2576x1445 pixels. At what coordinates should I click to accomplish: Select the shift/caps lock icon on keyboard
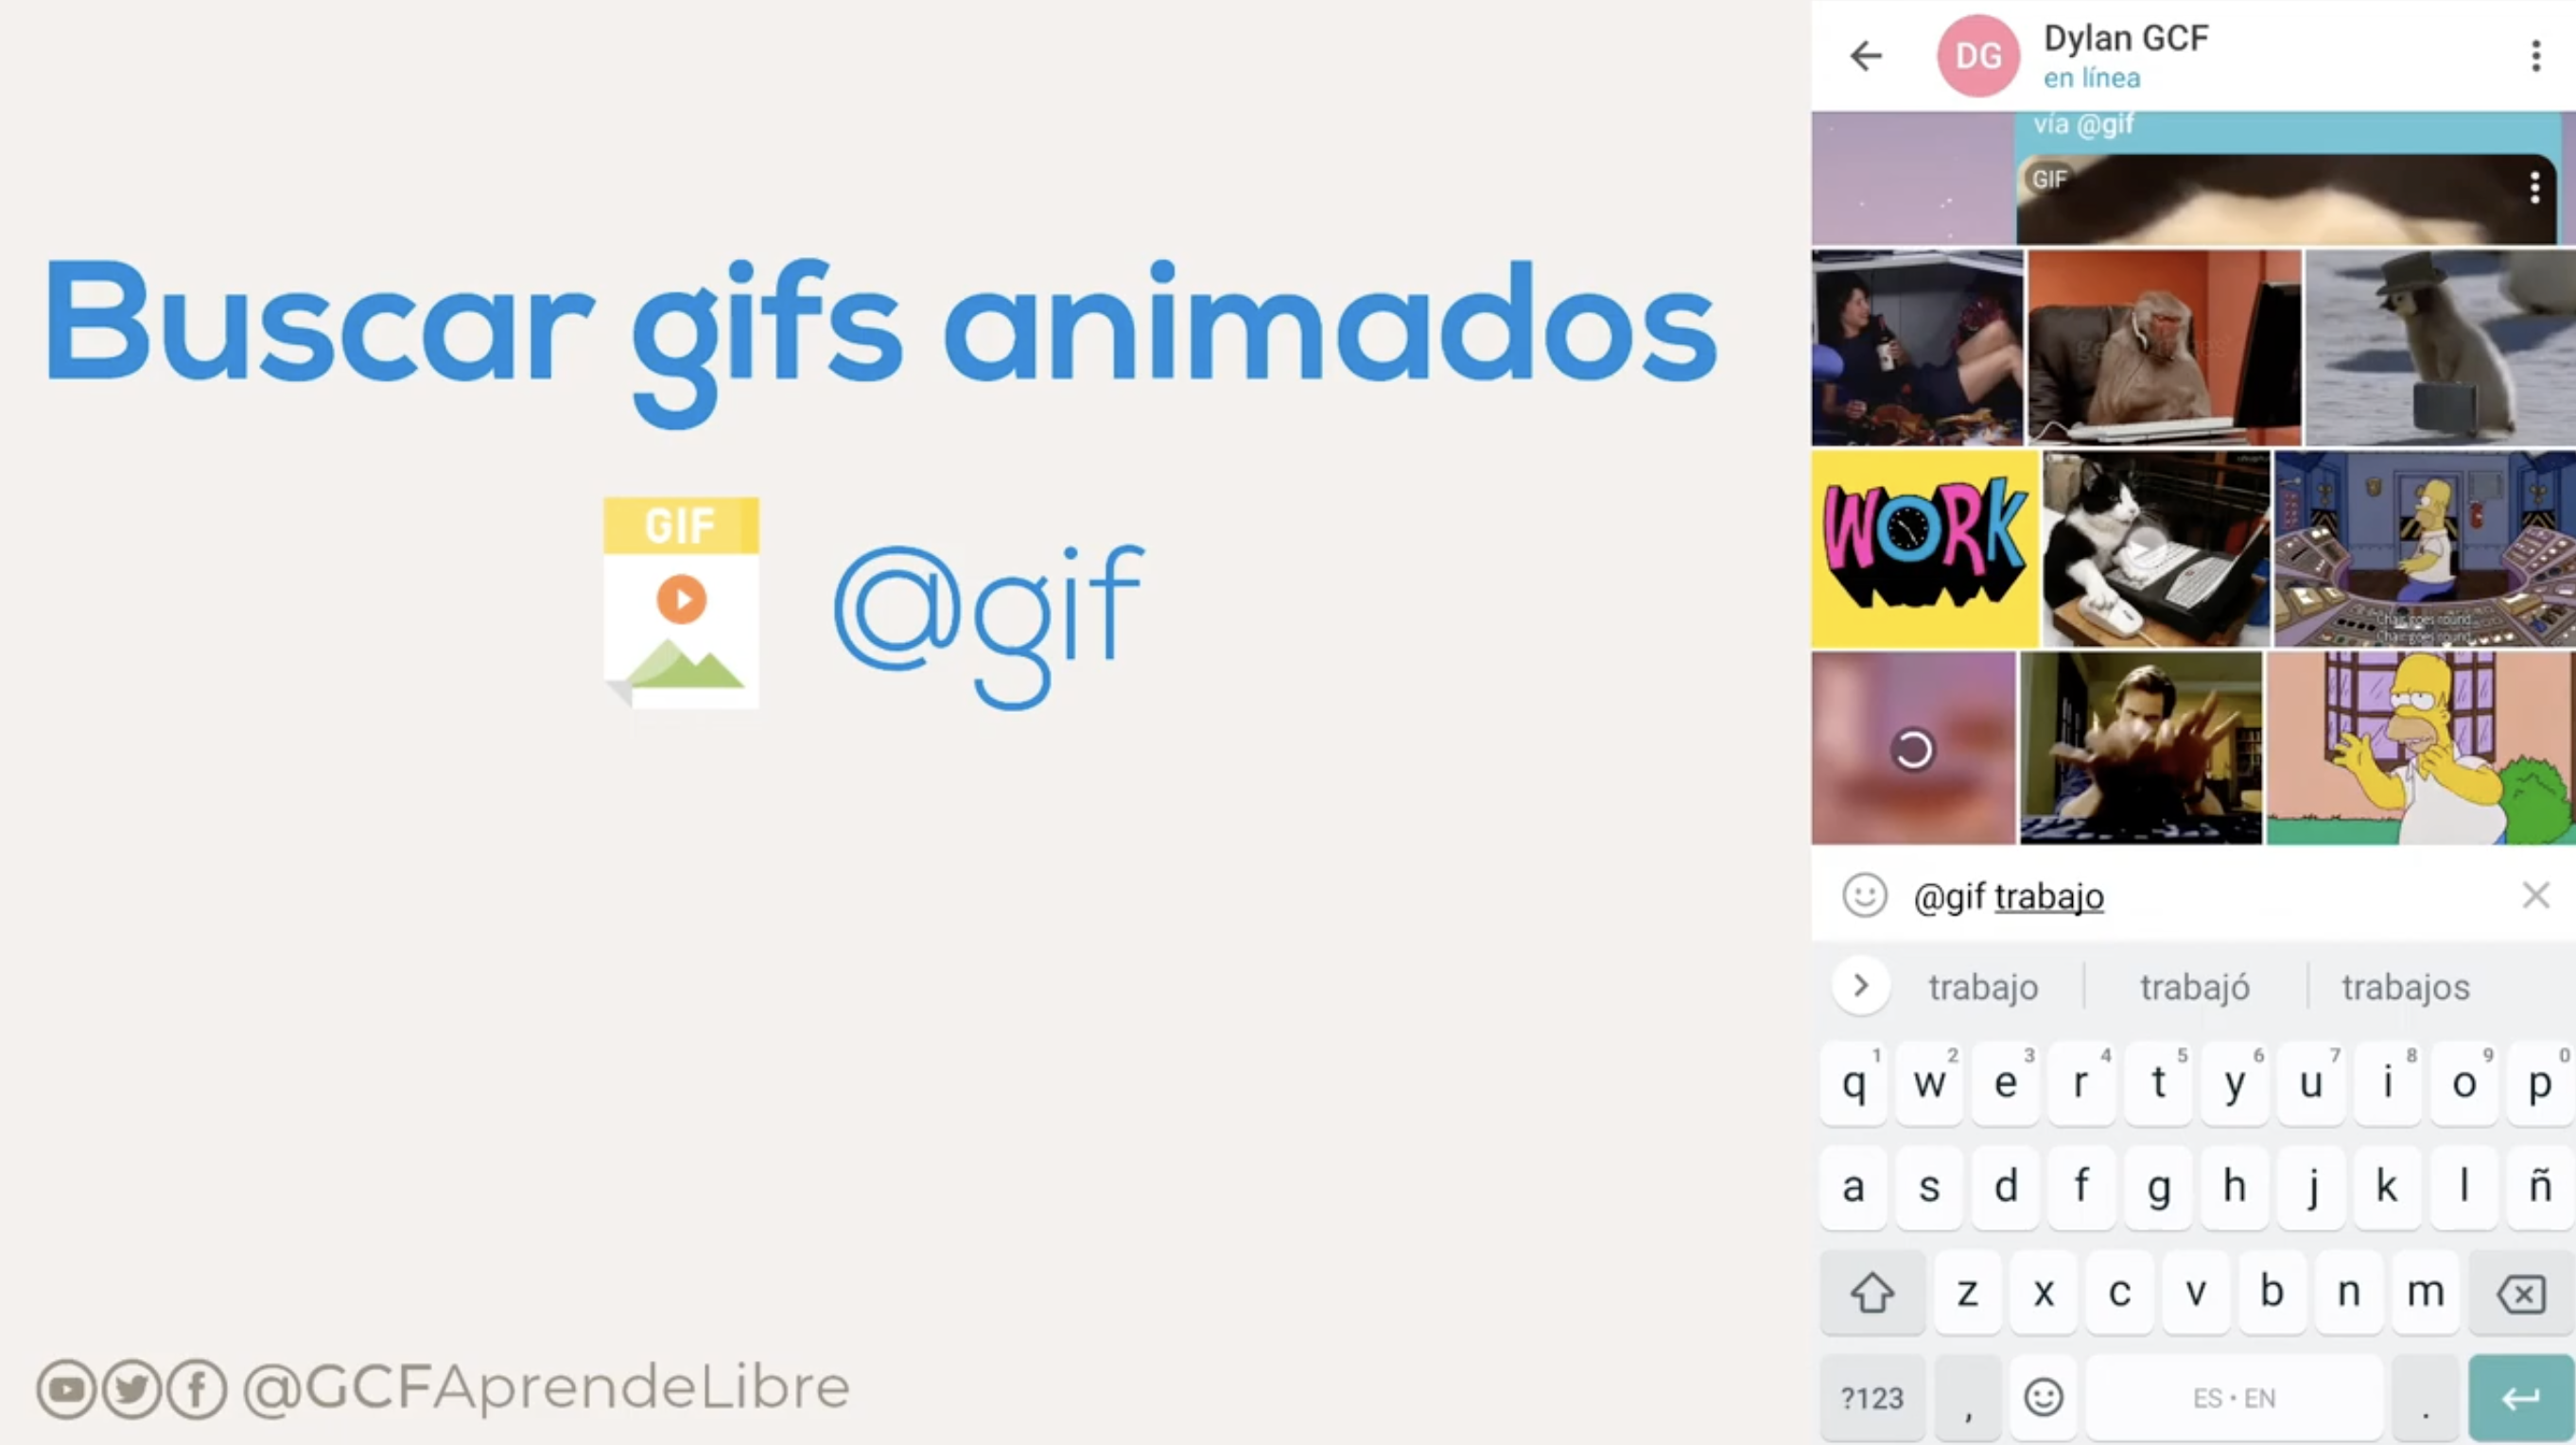click(1871, 1291)
